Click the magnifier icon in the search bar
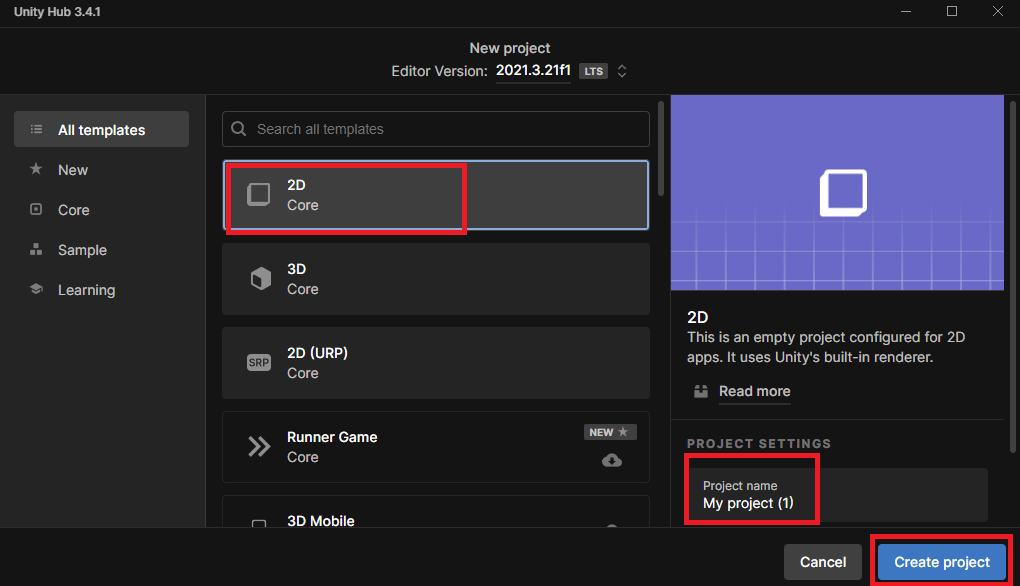The height and width of the screenshot is (586, 1020). (x=239, y=129)
